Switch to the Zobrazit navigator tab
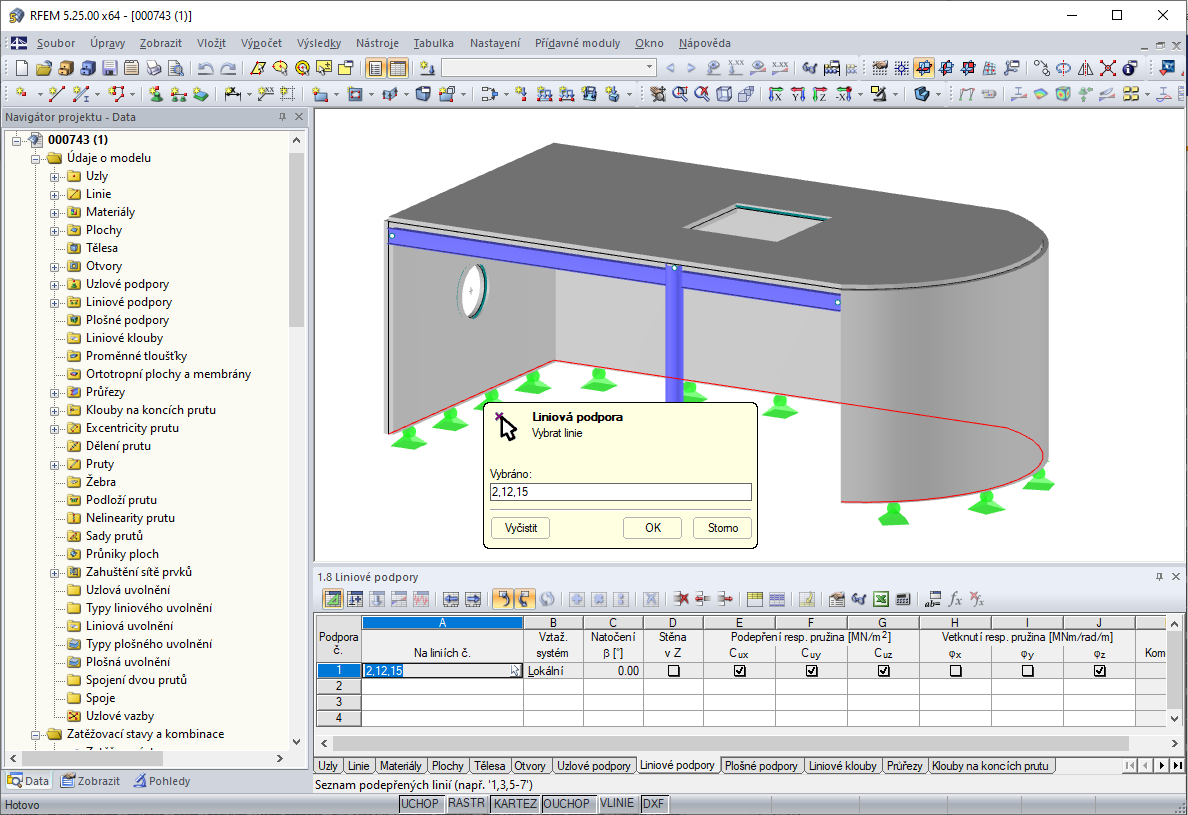 (91, 781)
